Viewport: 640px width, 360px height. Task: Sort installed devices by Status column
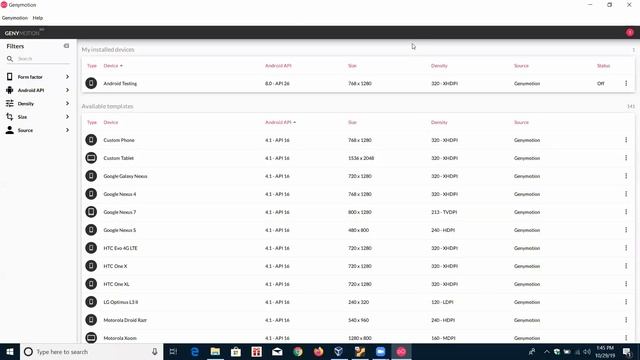click(603, 66)
